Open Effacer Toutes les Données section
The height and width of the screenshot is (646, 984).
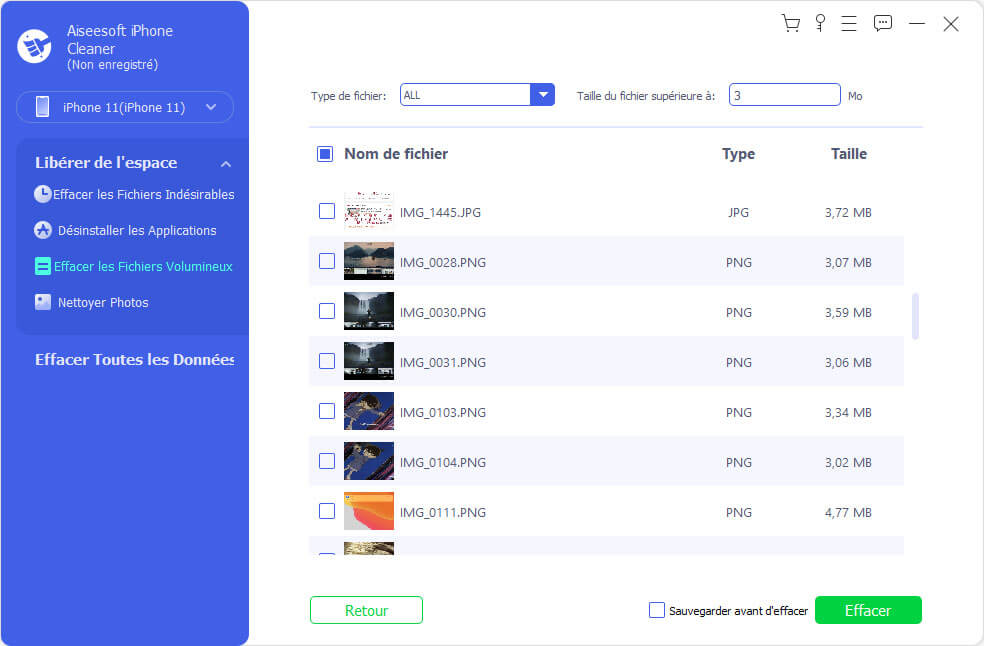pos(134,359)
